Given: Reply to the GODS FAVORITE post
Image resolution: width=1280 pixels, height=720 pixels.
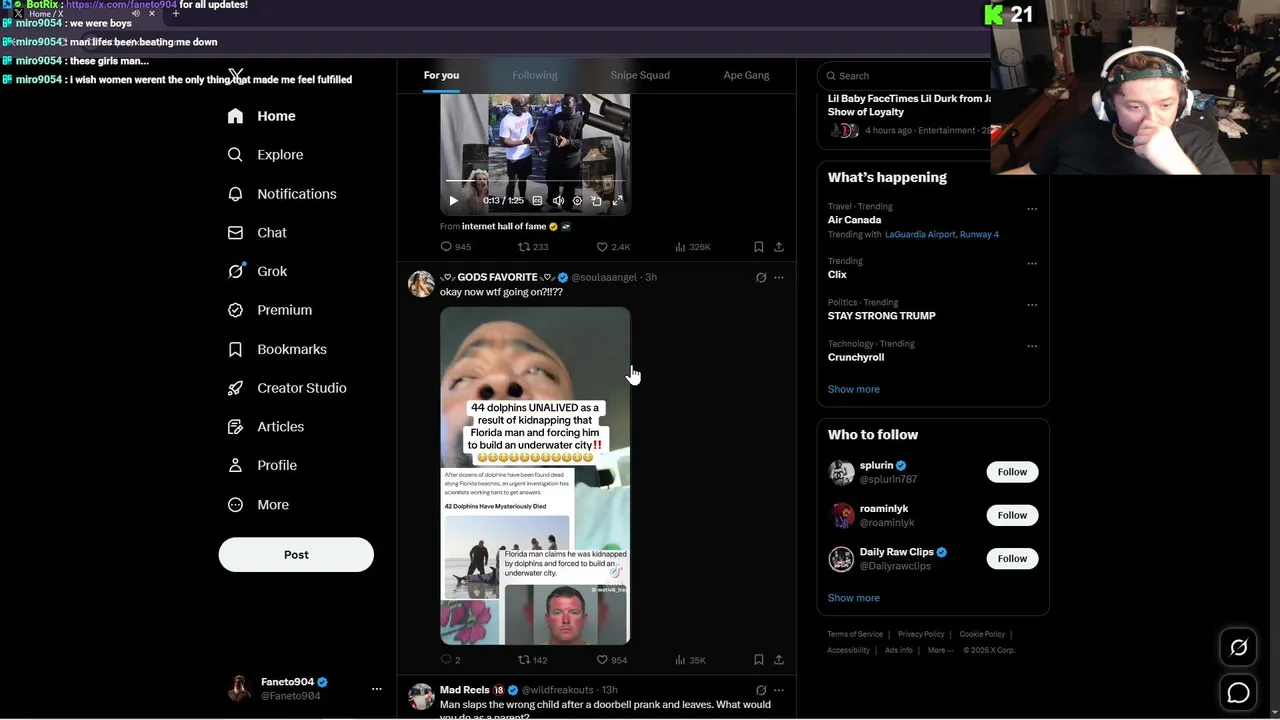Looking at the screenshot, I should click(450, 660).
